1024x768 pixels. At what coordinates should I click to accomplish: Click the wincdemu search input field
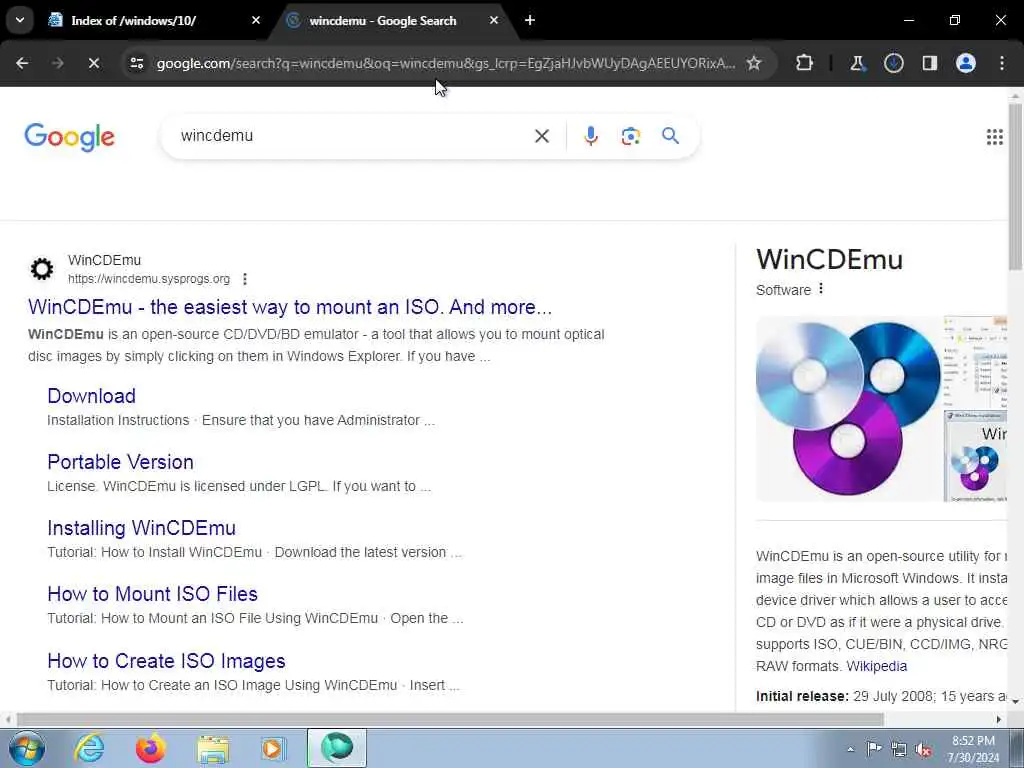(x=353, y=136)
